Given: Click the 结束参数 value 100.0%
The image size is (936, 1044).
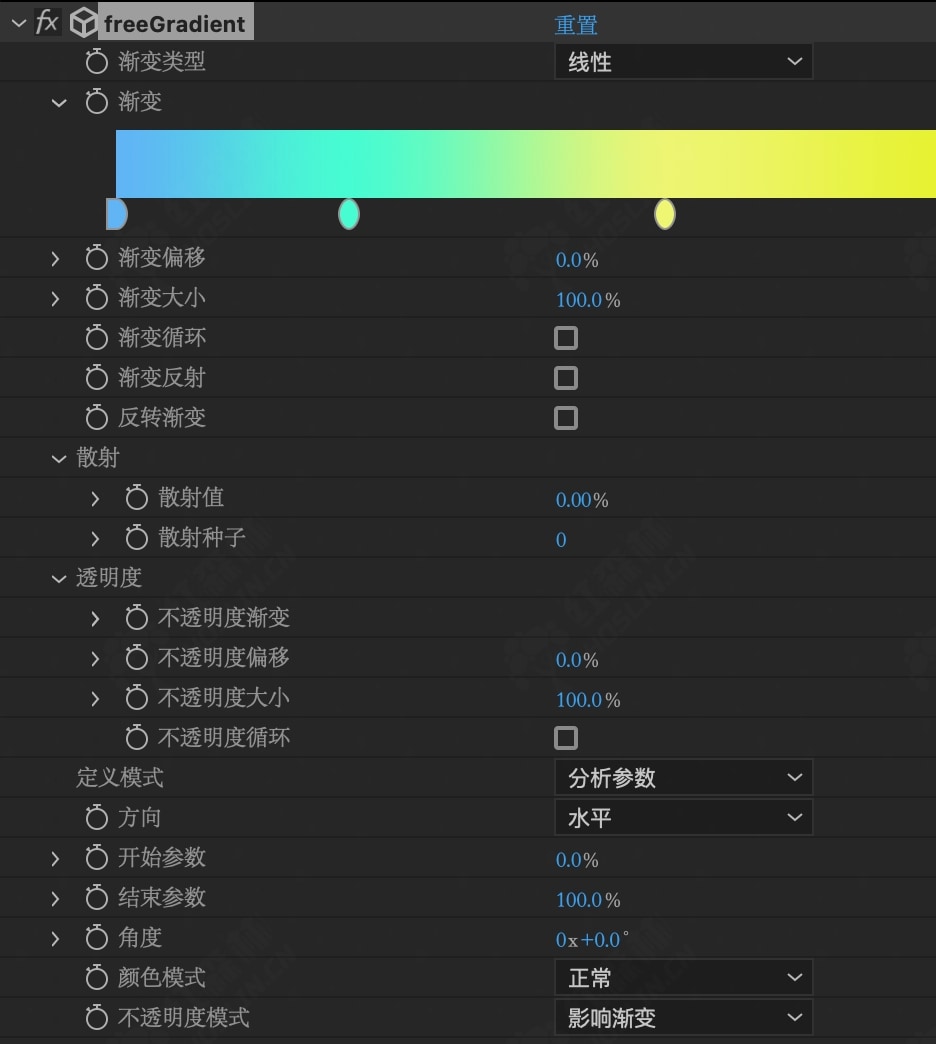Looking at the screenshot, I should 587,900.
